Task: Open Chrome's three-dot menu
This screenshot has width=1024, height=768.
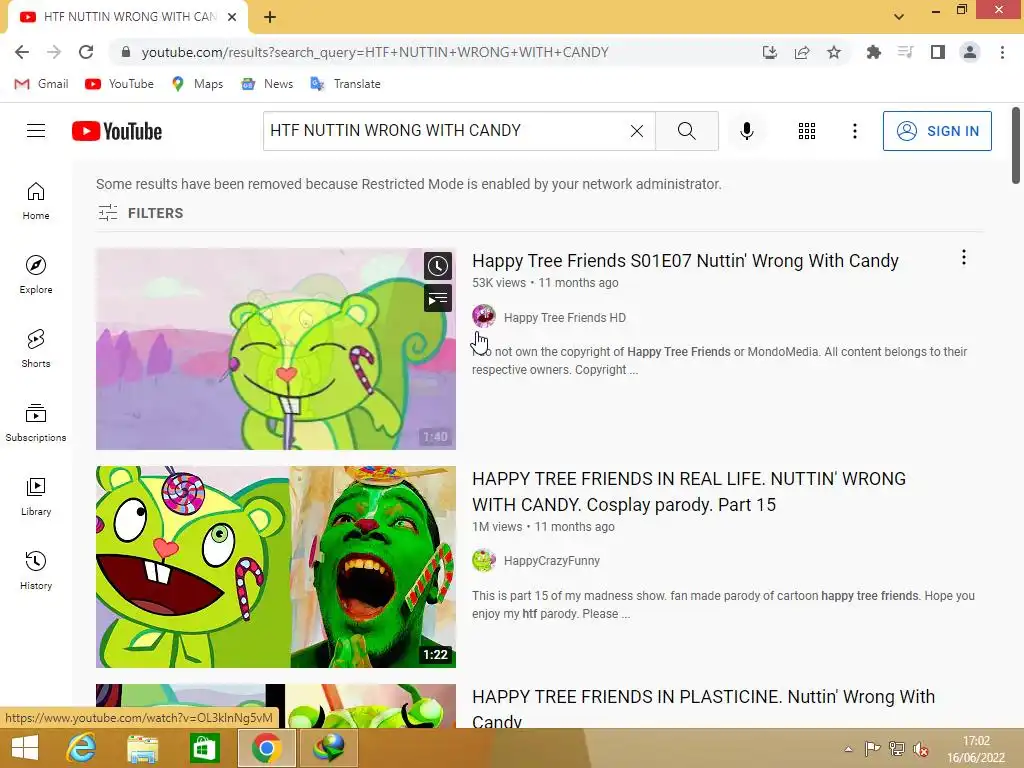Action: pos(1002,52)
